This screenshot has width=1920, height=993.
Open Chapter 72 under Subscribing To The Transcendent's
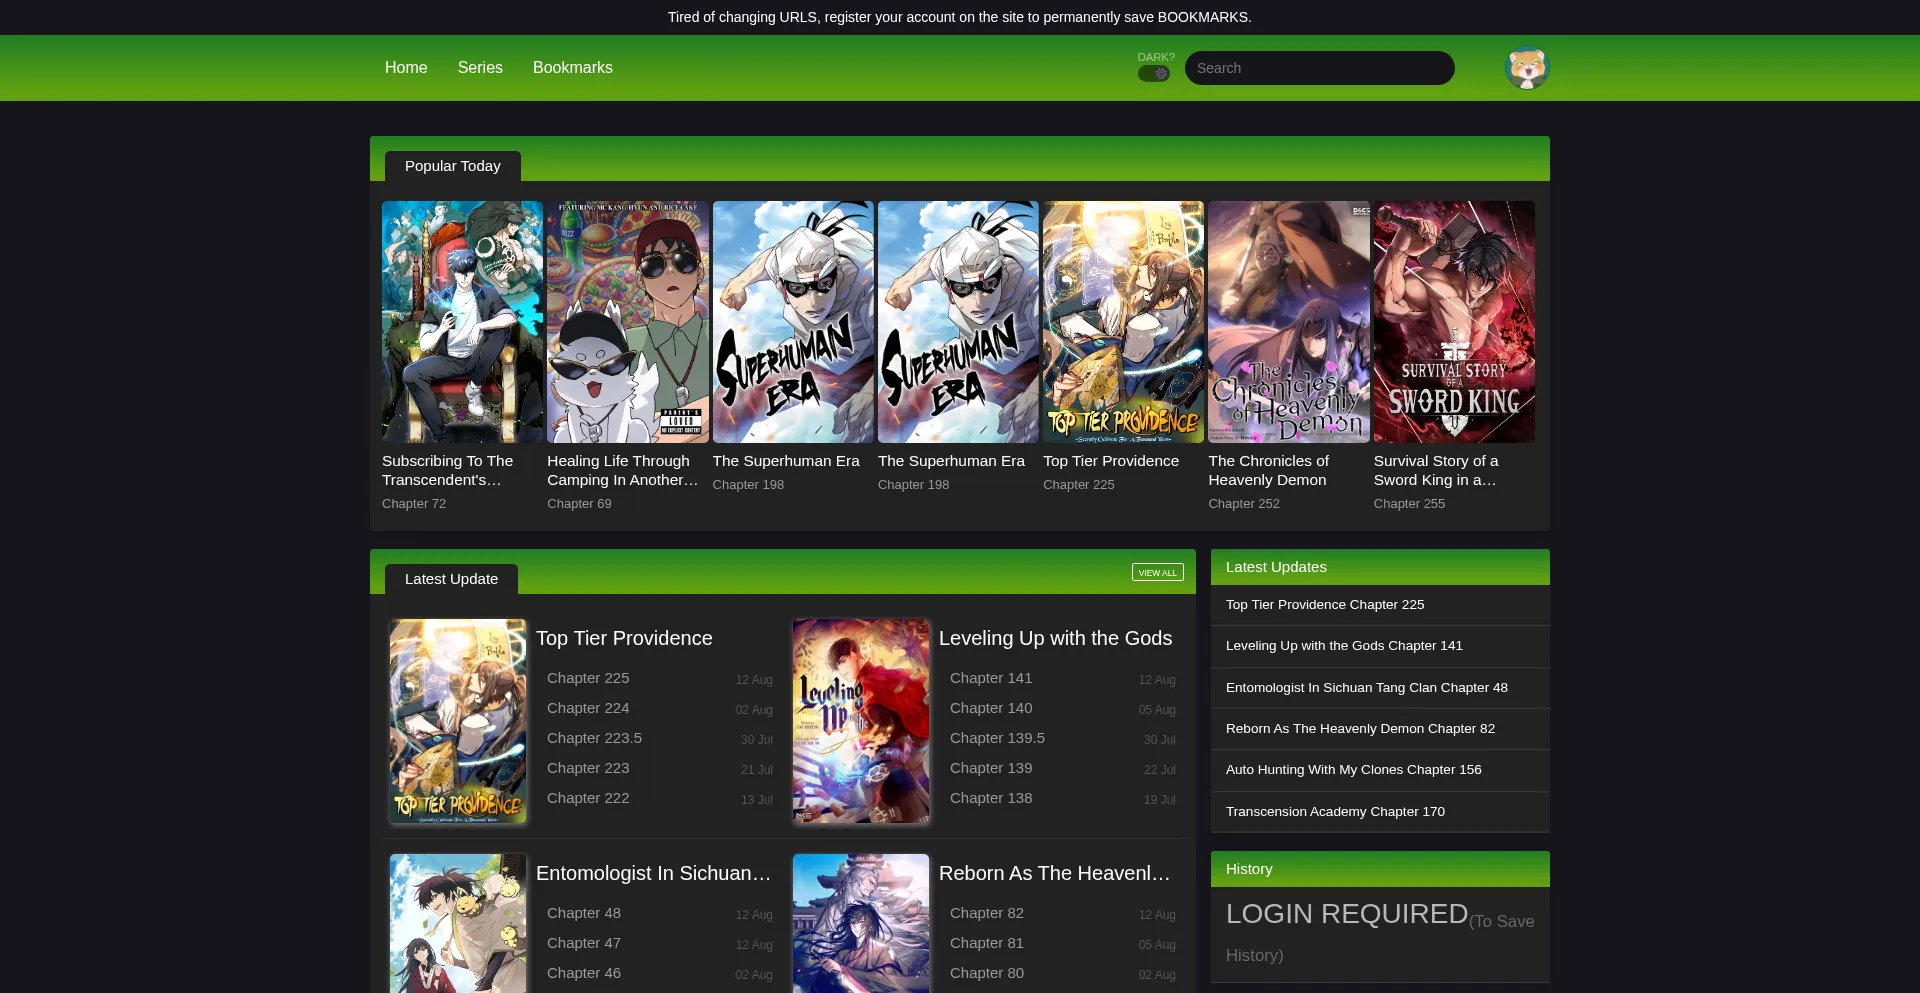tap(414, 504)
